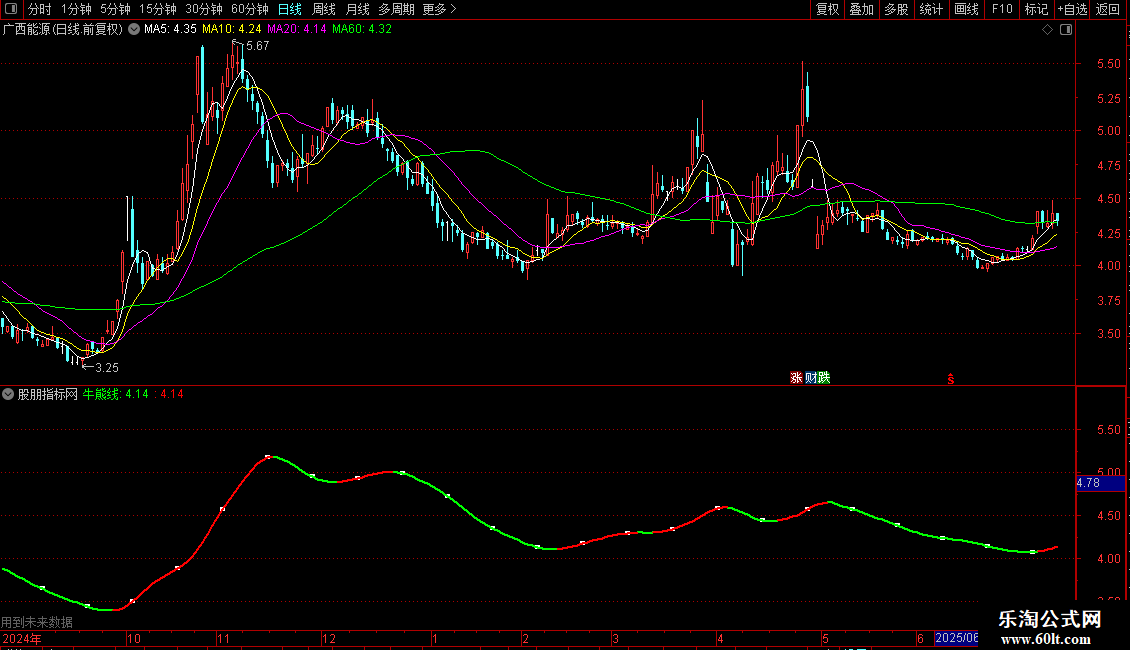Open the F10 company info

[1002, 9]
